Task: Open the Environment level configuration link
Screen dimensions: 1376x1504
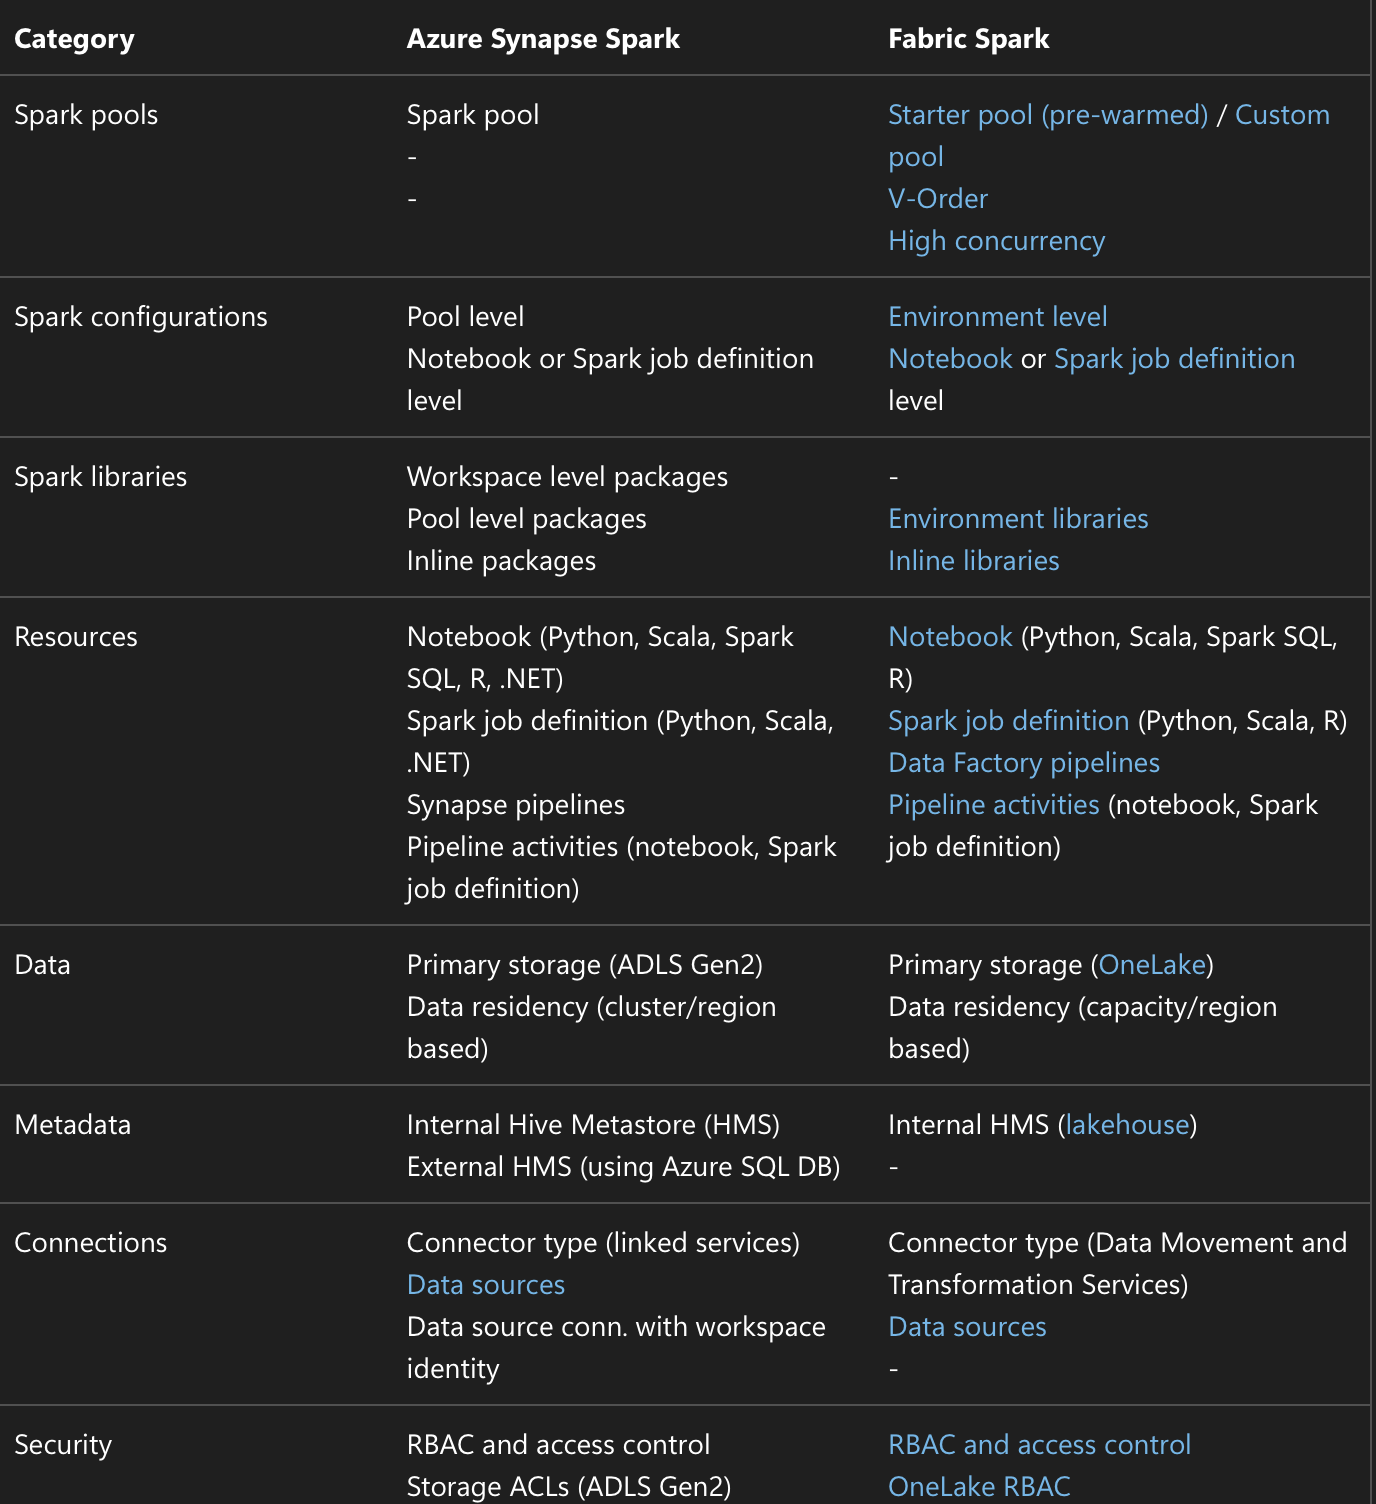Action: (x=997, y=316)
